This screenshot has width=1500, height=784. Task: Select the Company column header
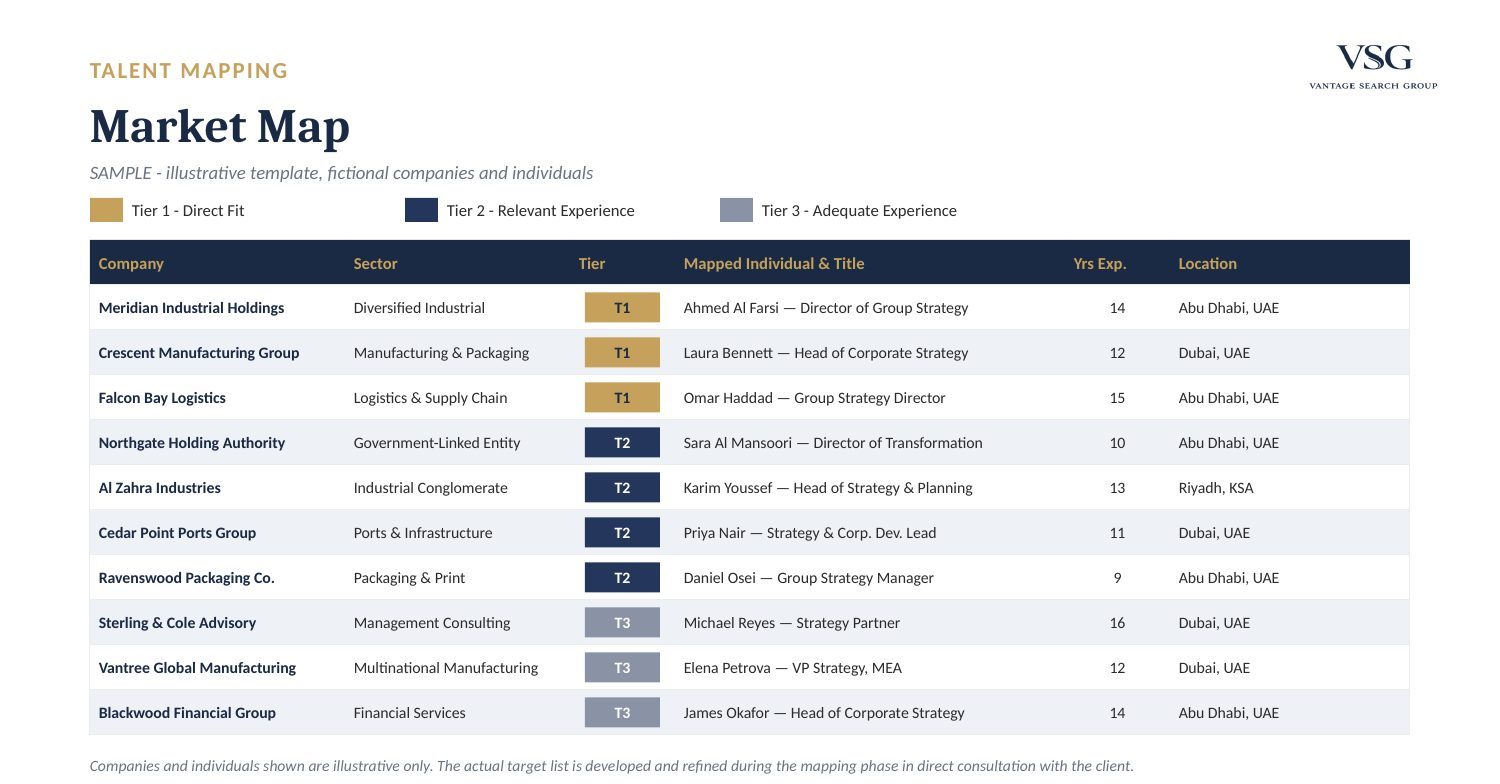(x=131, y=264)
